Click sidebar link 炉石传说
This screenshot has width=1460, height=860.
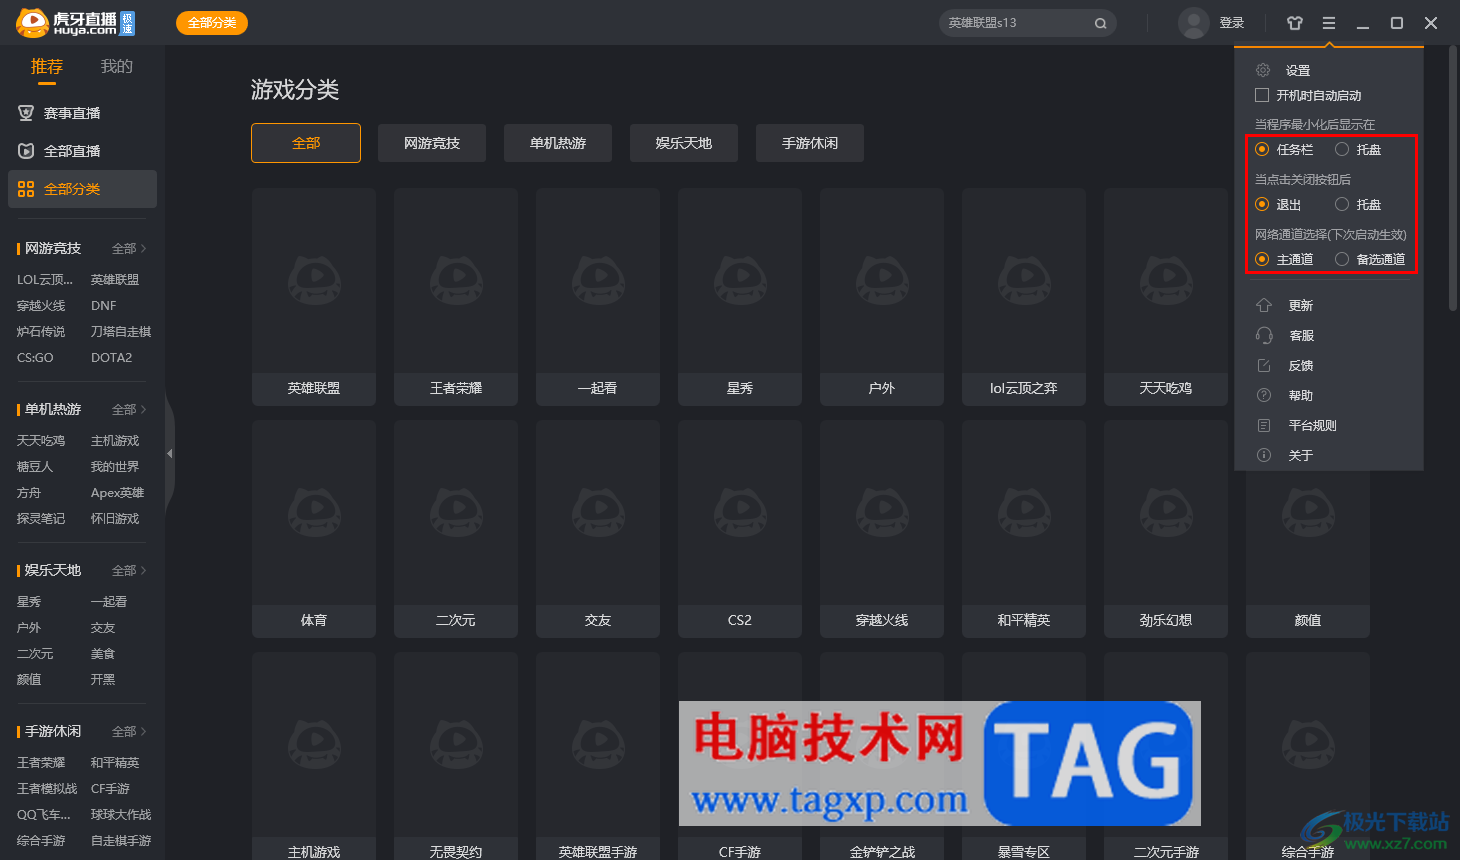pyautogui.click(x=41, y=331)
